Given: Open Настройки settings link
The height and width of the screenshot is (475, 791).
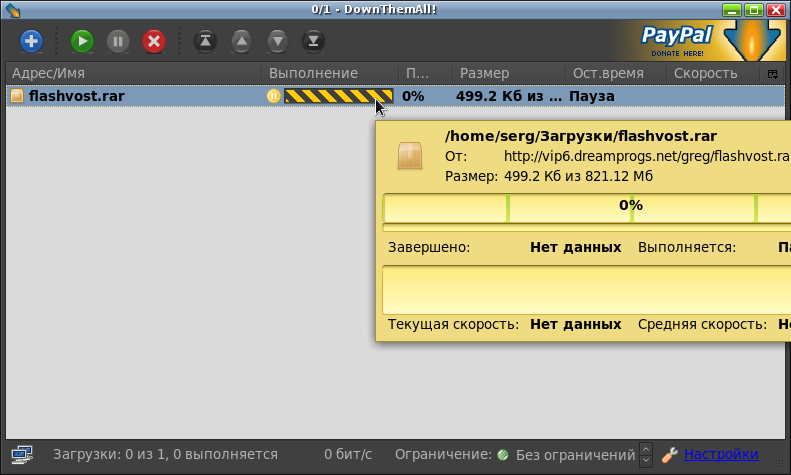Looking at the screenshot, I should 721,454.
